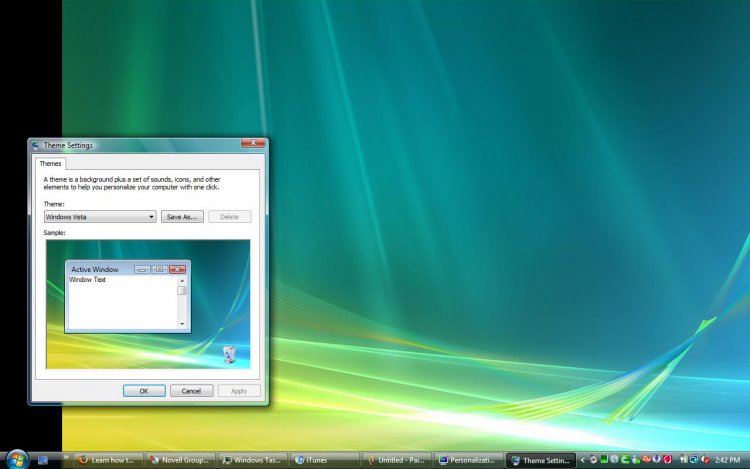Click the first gray gear tray icon
This screenshot has width=750, height=469.
[594, 459]
